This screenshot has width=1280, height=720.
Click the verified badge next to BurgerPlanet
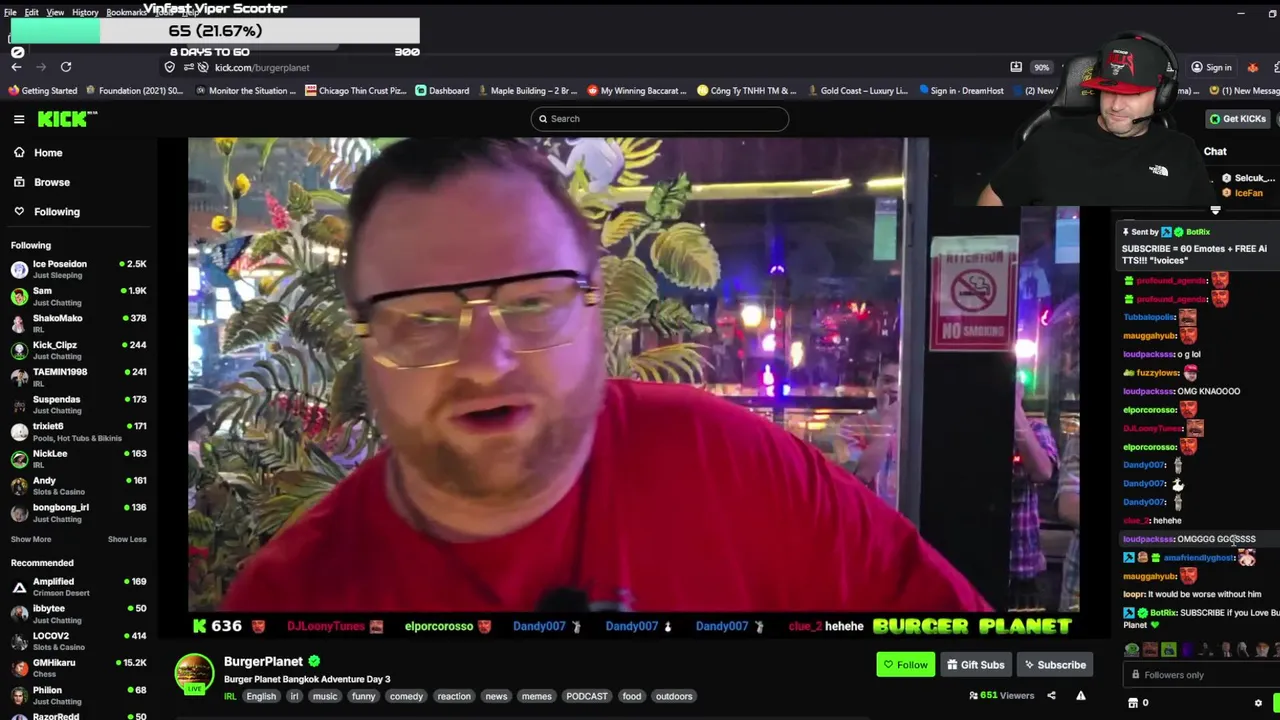pyautogui.click(x=314, y=661)
